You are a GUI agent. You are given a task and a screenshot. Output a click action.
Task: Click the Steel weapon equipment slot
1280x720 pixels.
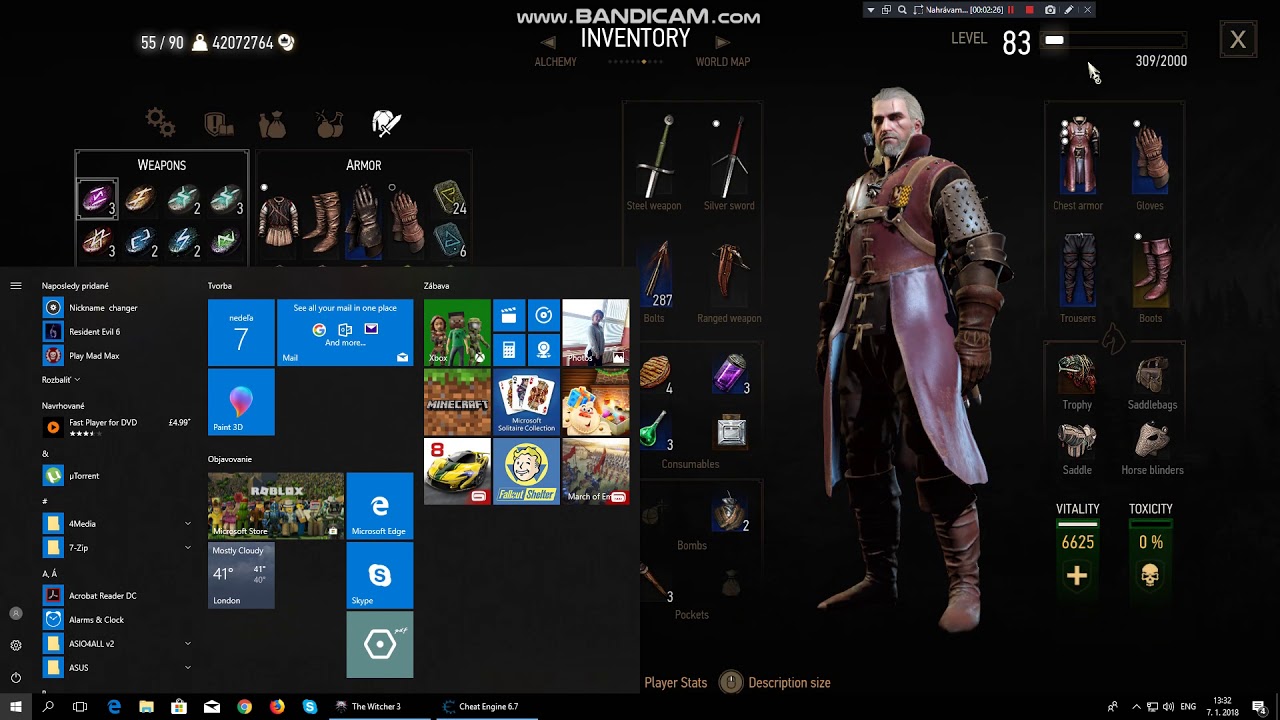[x=654, y=156]
